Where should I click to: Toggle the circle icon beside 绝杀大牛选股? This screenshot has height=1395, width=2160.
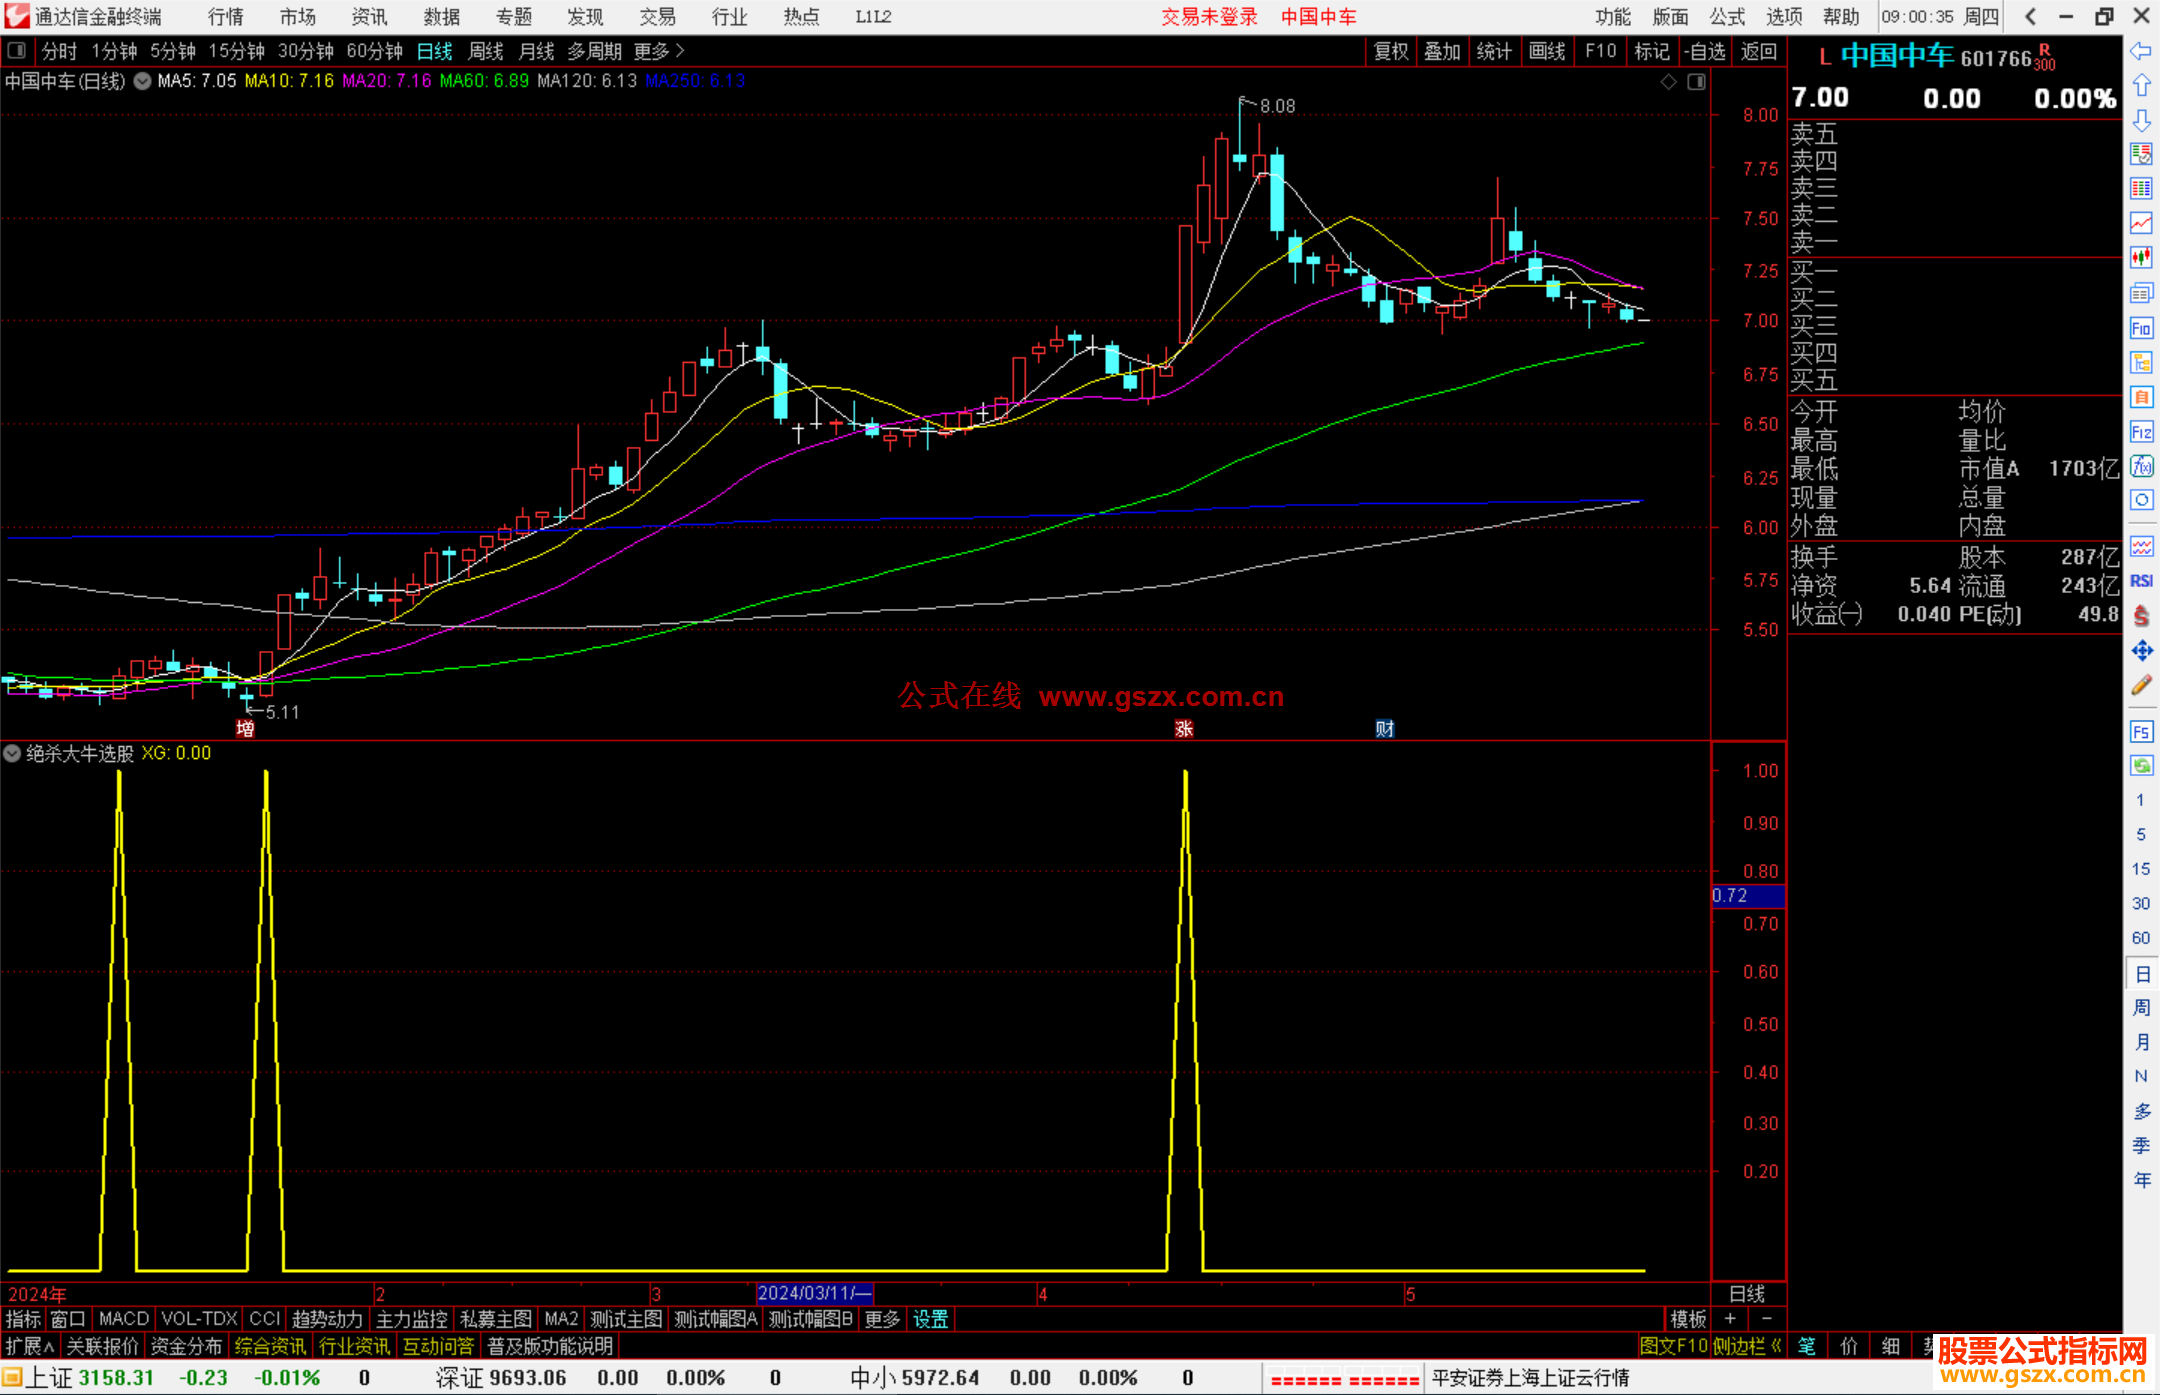(x=13, y=753)
